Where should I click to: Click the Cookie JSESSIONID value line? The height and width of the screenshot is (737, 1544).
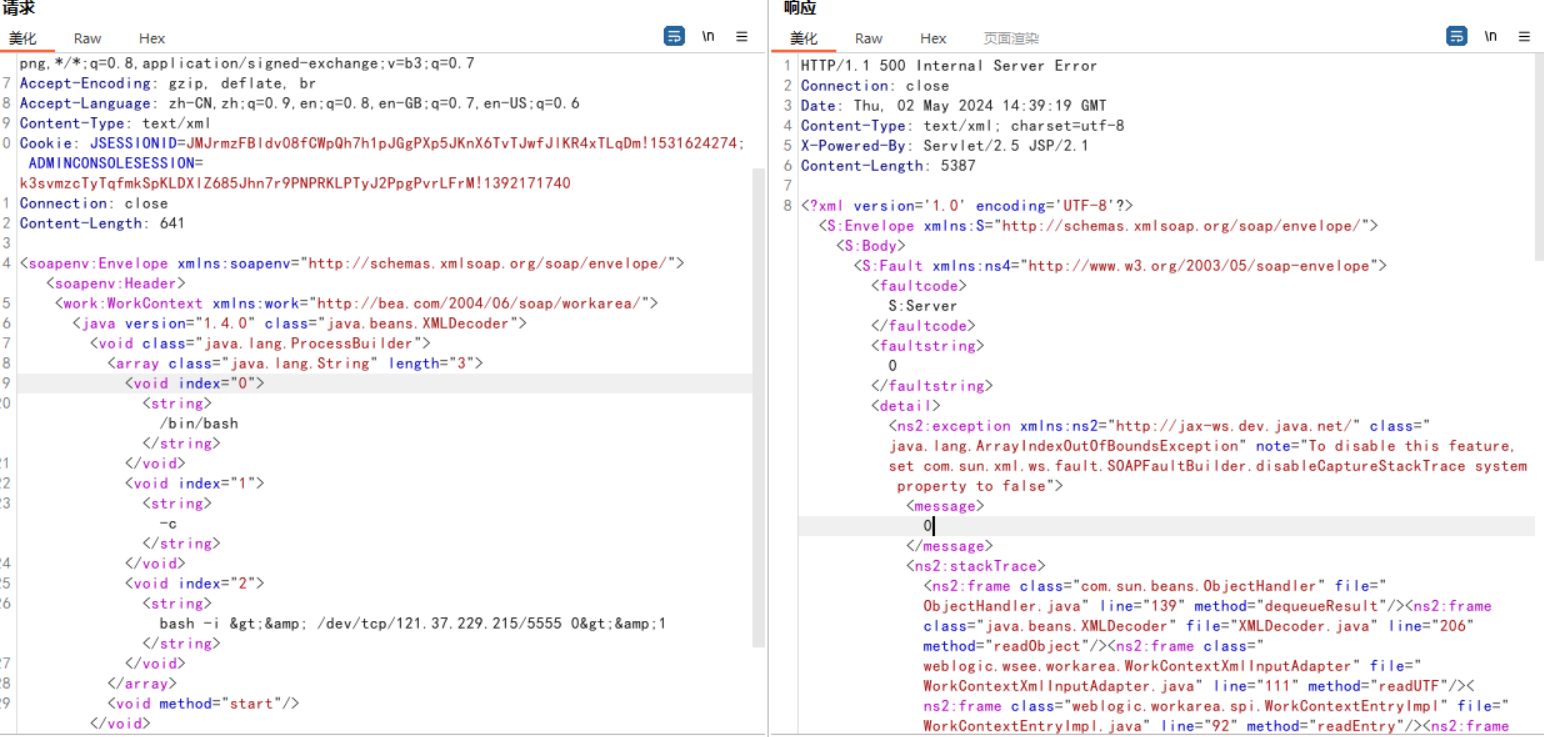coord(382,143)
